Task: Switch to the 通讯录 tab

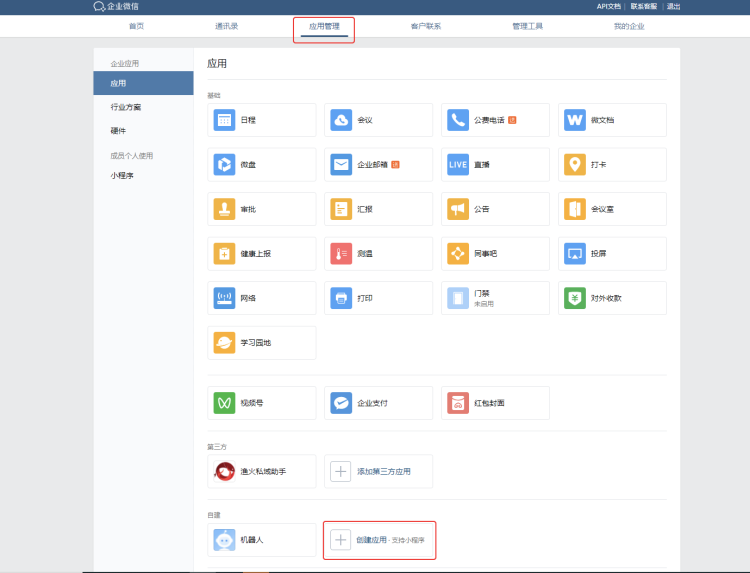Action: click(x=227, y=26)
